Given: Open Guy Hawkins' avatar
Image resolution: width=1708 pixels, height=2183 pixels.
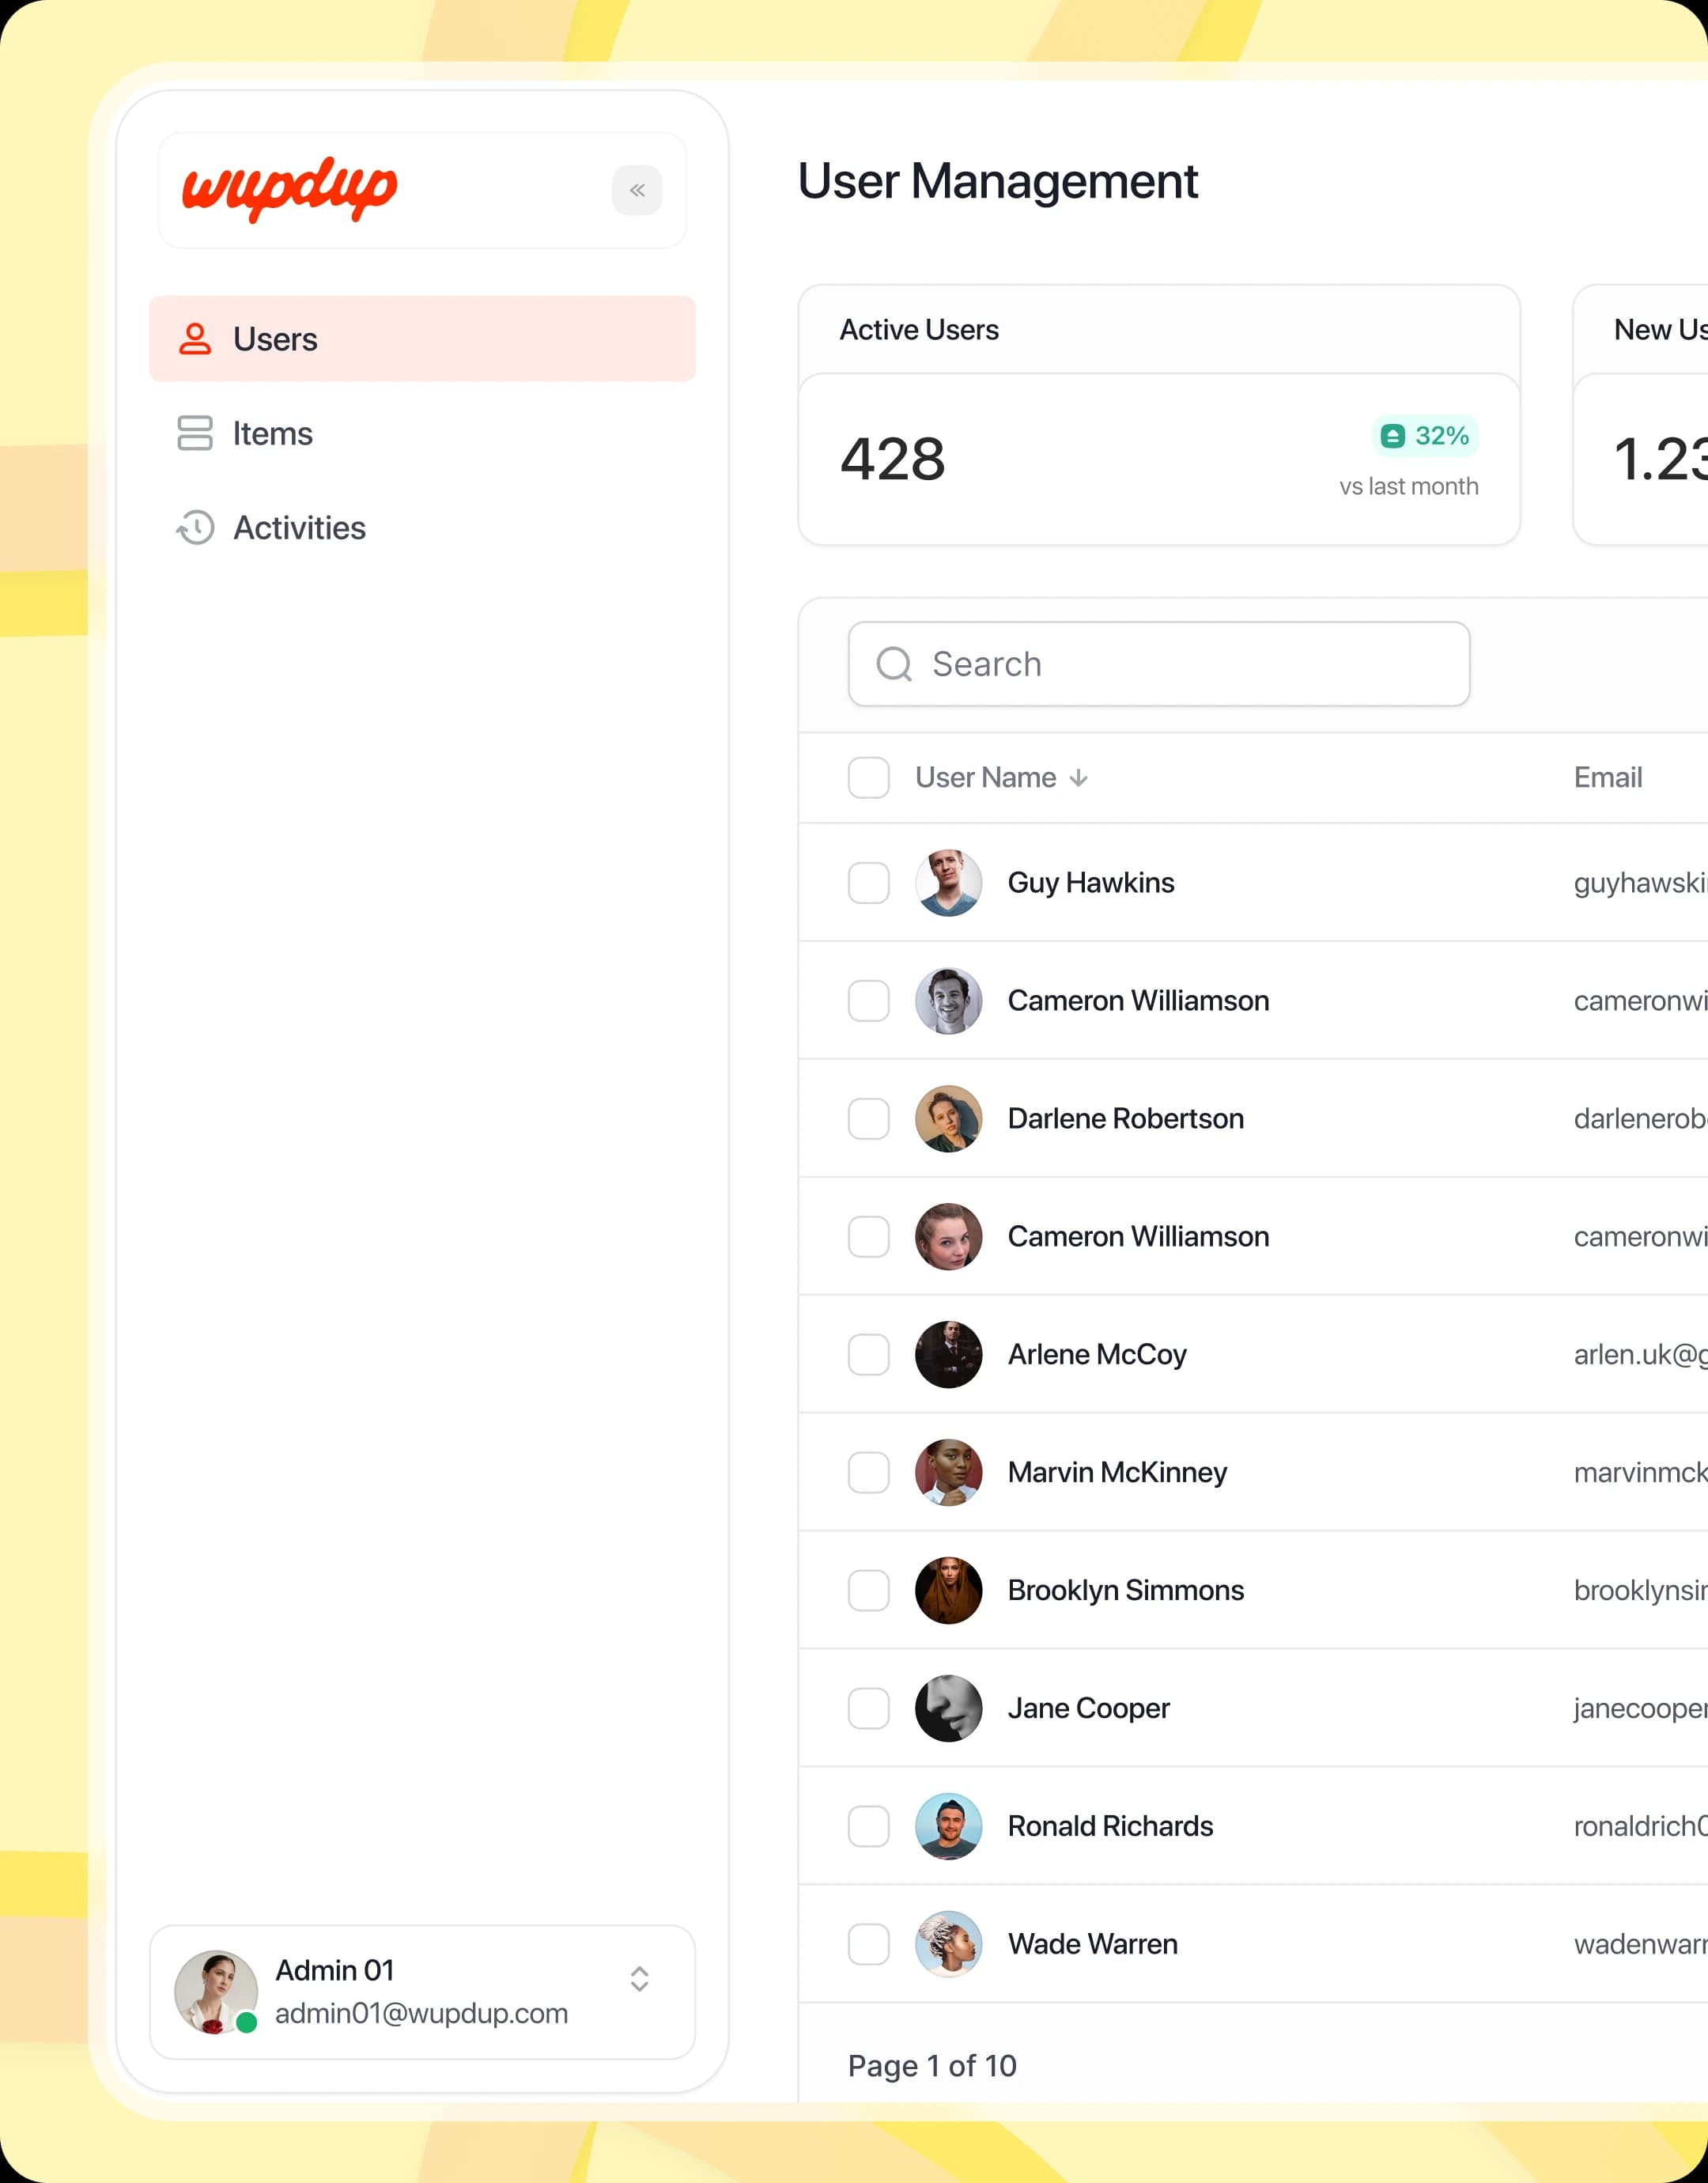Looking at the screenshot, I should point(948,883).
